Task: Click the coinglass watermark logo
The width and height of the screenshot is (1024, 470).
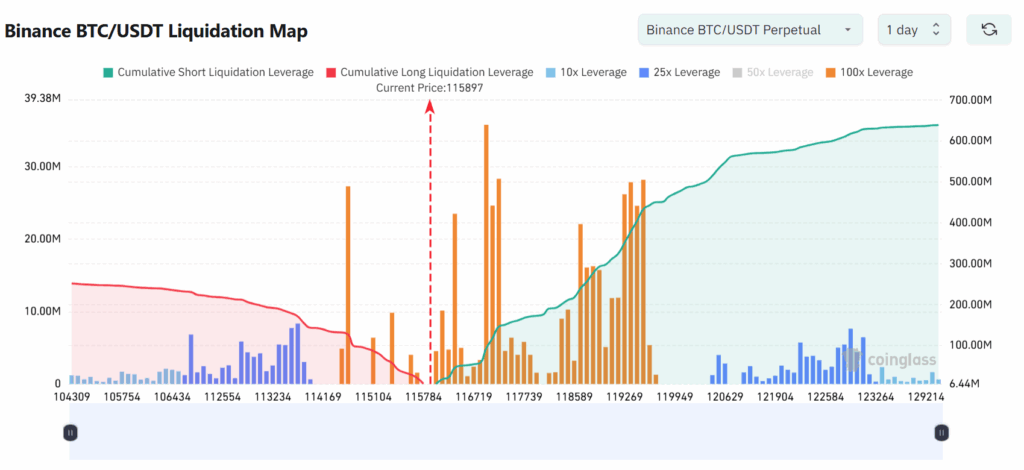Action: tap(889, 359)
